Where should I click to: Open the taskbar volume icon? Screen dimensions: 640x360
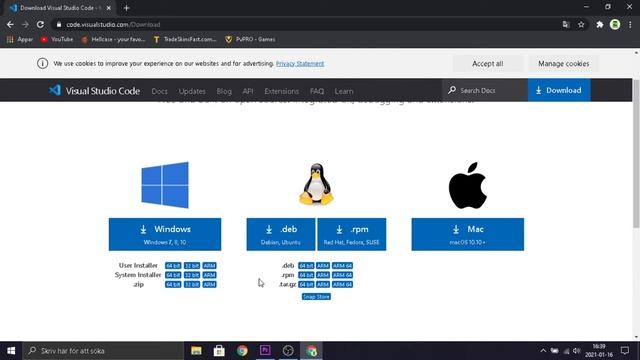(576, 351)
